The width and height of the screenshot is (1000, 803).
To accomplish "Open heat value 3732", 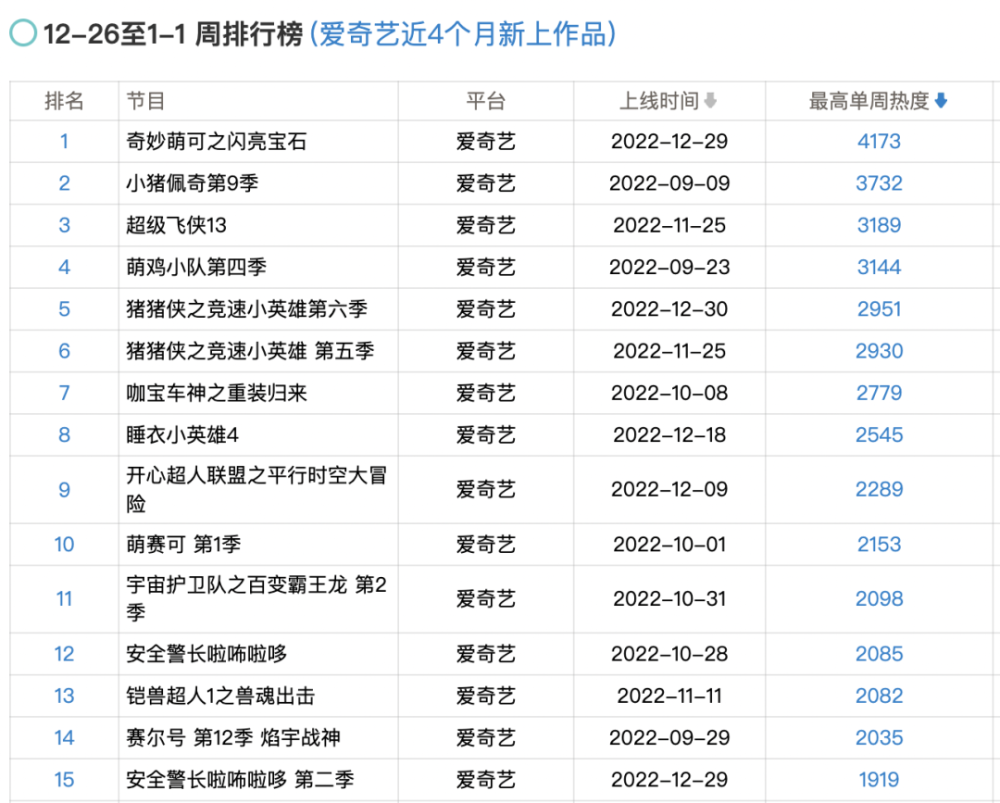I will (879, 183).
